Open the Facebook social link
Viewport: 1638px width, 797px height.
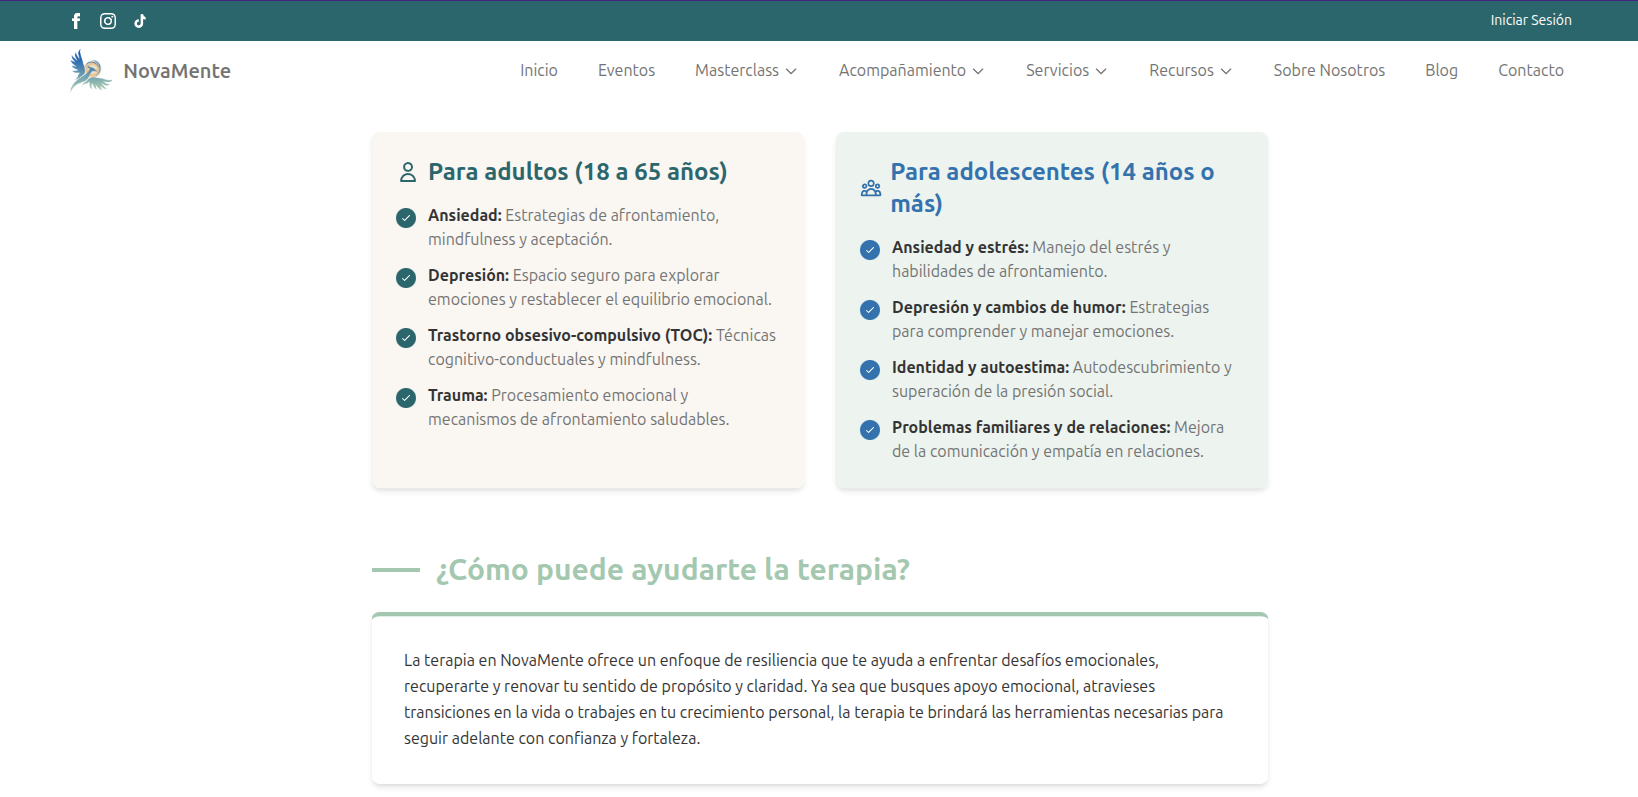(76, 21)
